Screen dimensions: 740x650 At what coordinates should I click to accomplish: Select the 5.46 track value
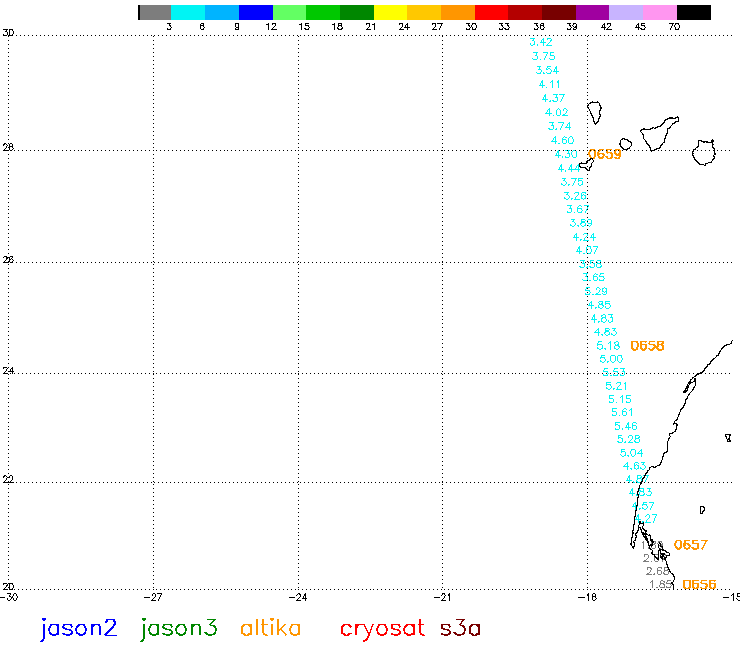[626, 426]
